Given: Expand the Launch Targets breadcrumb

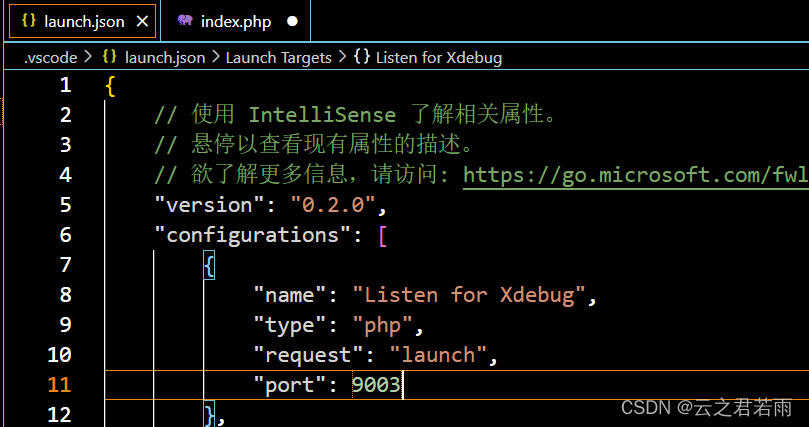Looking at the screenshot, I should pyautogui.click(x=278, y=57).
